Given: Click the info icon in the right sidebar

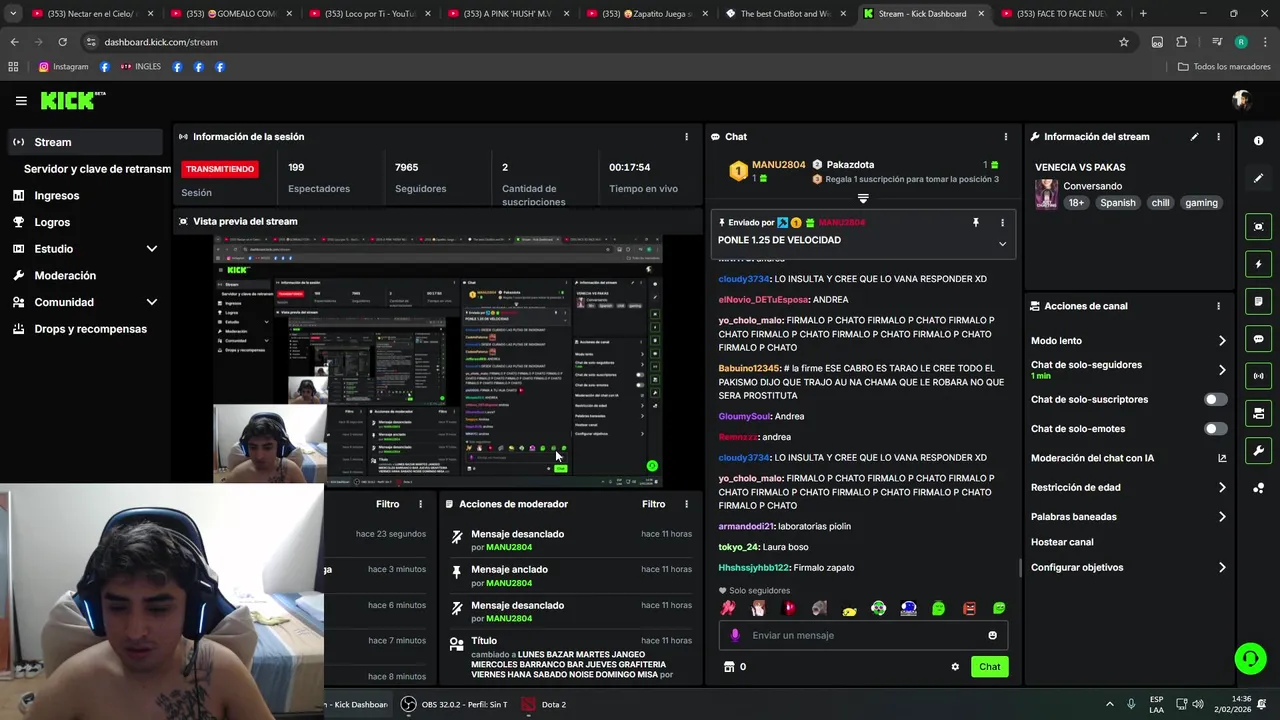Looking at the screenshot, I should click(x=1259, y=141).
